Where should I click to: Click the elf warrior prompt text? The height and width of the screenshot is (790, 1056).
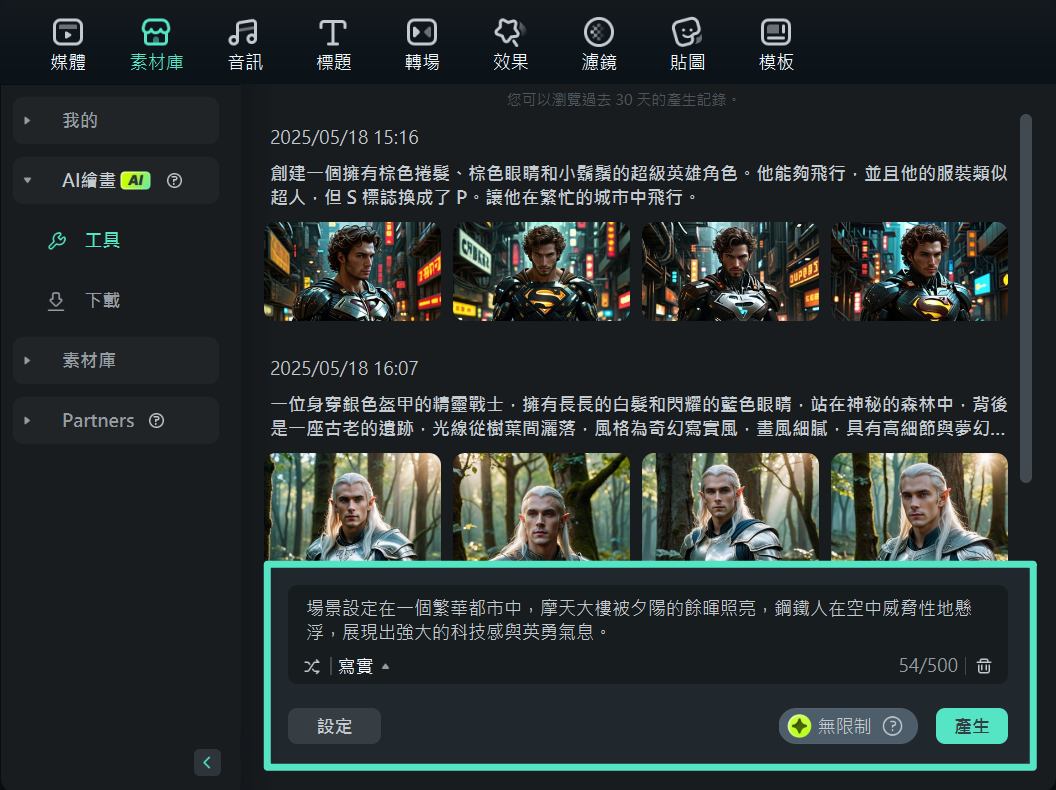coord(638,416)
